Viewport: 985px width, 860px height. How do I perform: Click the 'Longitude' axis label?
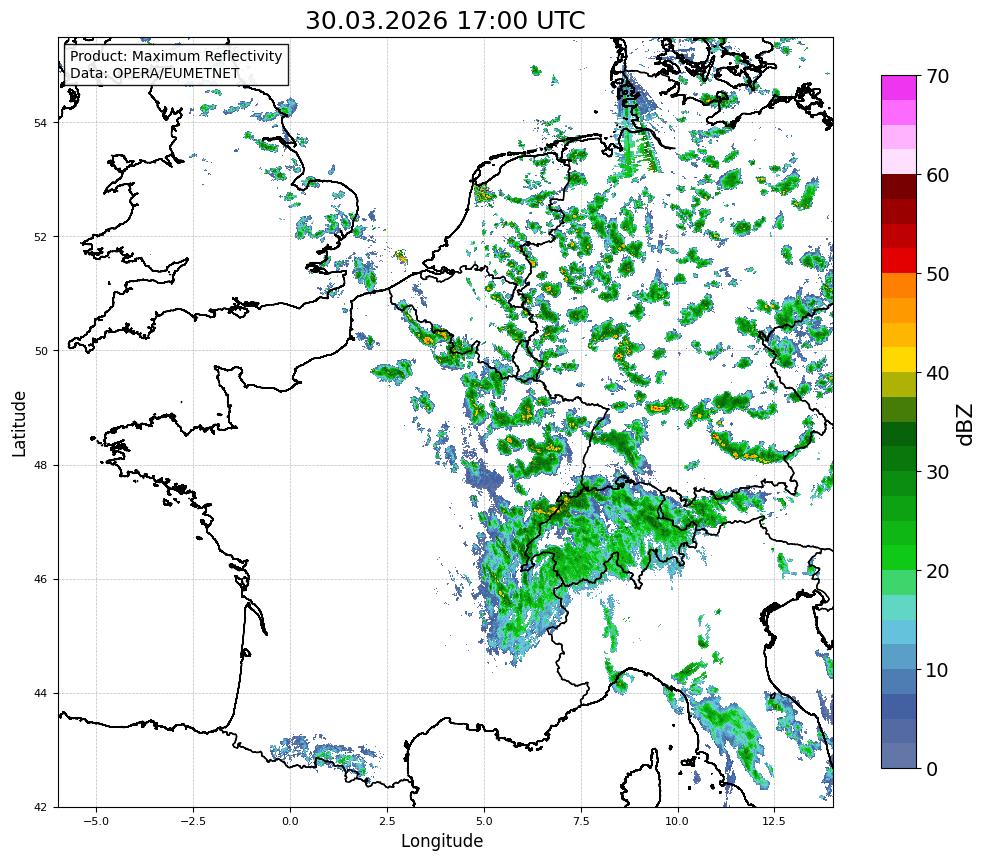[442, 841]
